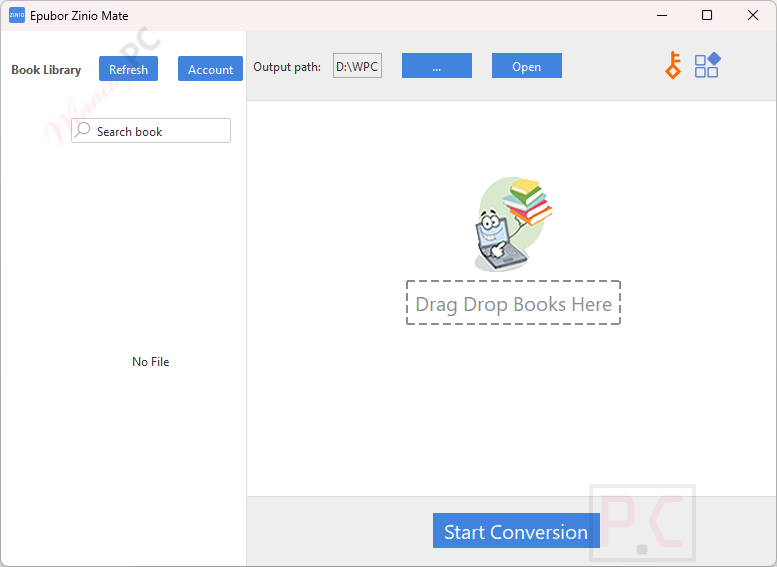The height and width of the screenshot is (567, 777).
Task: Click the orange key registration icon
Action: coord(673,65)
